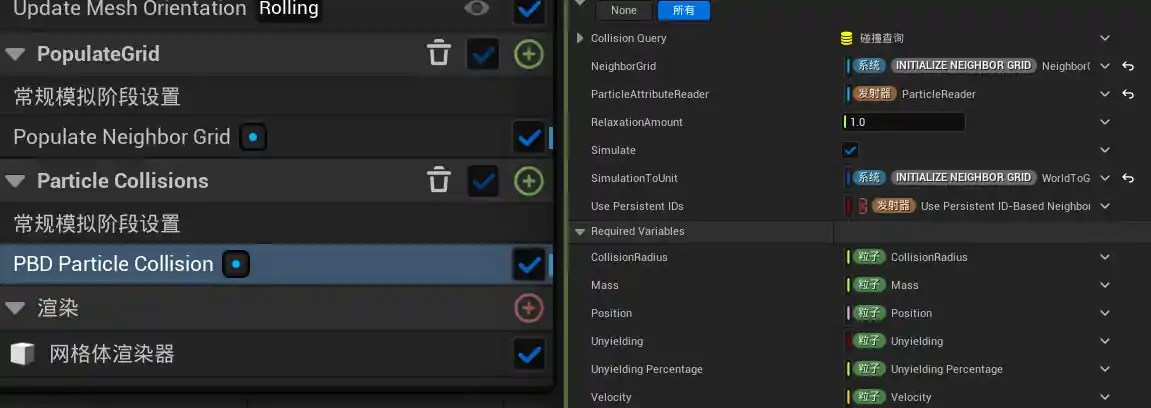Toggle eye icon on Update Mesh Orientation
The image size is (1151, 408).
tap(477, 9)
